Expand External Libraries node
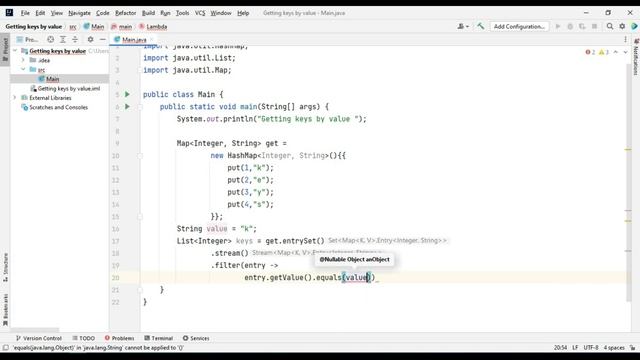Image resolution: width=640 pixels, height=360 pixels. click(15, 98)
